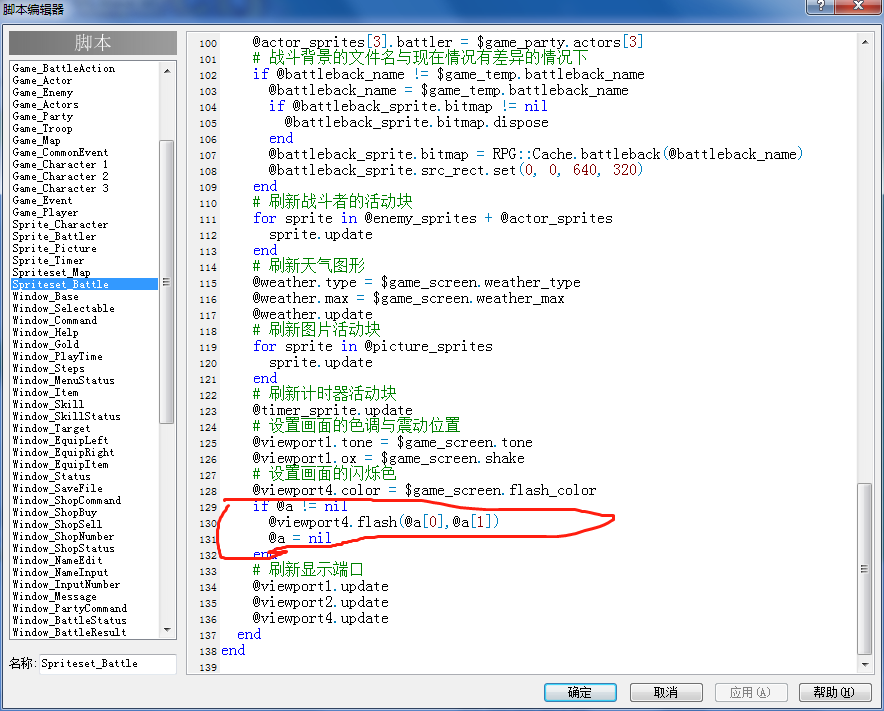Select the Window_BattleResult script
This screenshot has width=884, height=711.
(70, 632)
